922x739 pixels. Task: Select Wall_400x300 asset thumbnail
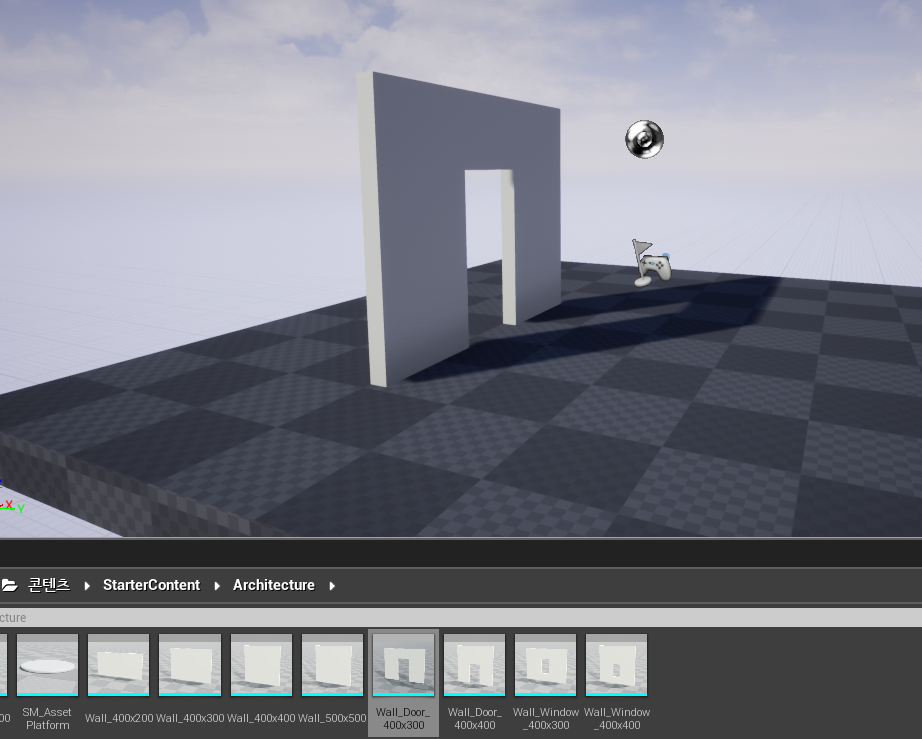190,665
